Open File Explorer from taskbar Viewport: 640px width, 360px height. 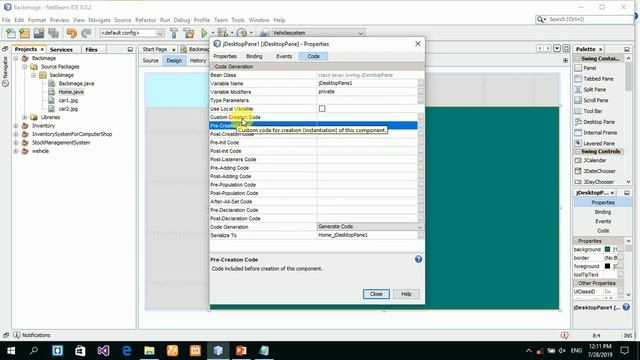pyautogui.click(x=149, y=351)
